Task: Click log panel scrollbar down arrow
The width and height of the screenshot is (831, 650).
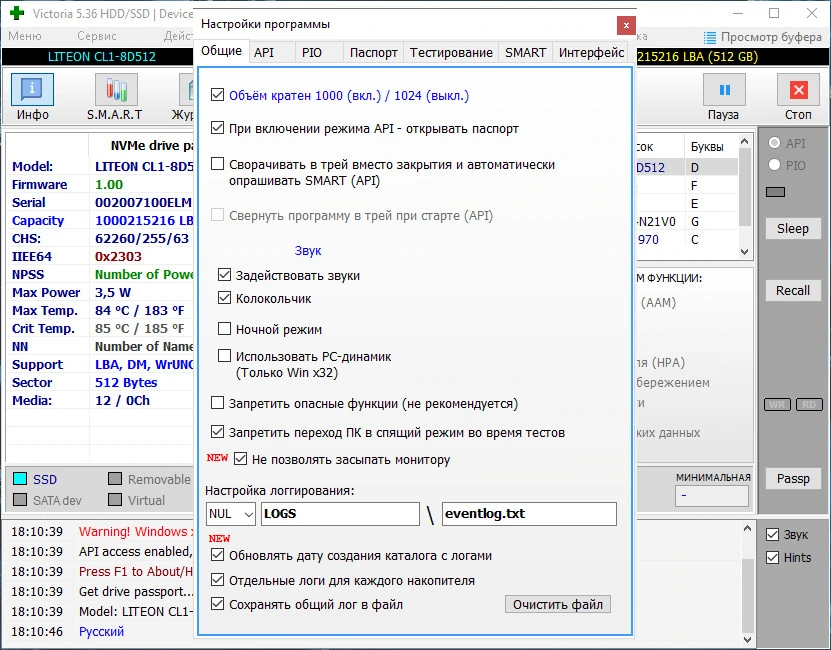Action: coord(747,639)
